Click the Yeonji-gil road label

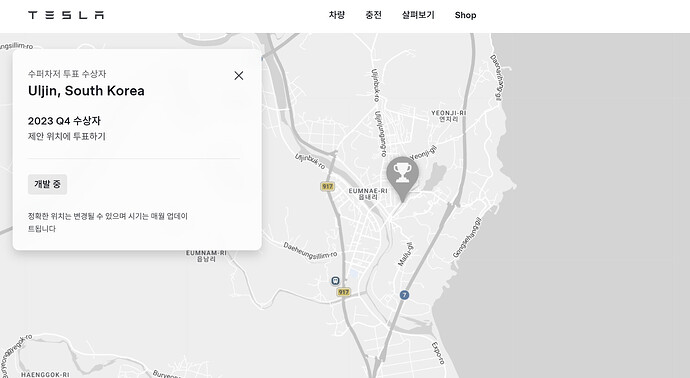(423, 153)
